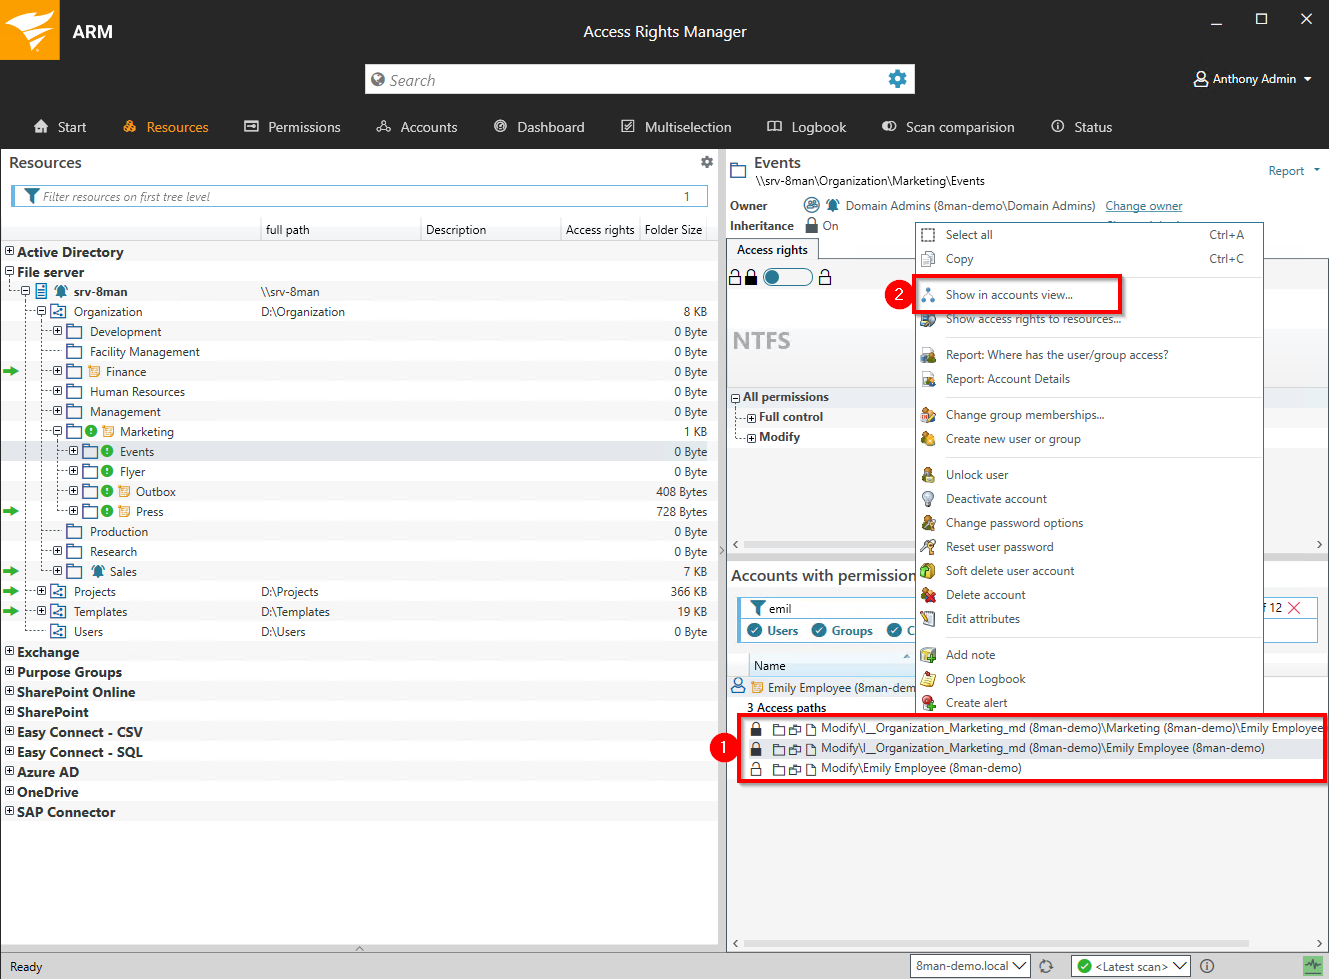Open the Resources panel settings gear
This screenshot has height=979, width=1329.
pos(707,162)
